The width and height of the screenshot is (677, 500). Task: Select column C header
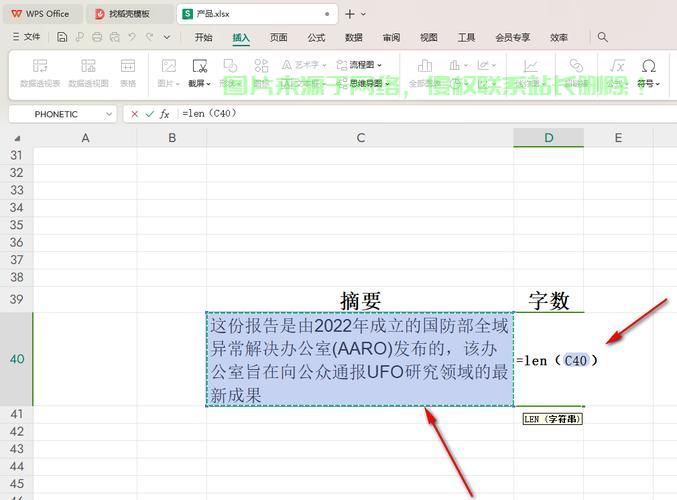[x=360, y=138]
